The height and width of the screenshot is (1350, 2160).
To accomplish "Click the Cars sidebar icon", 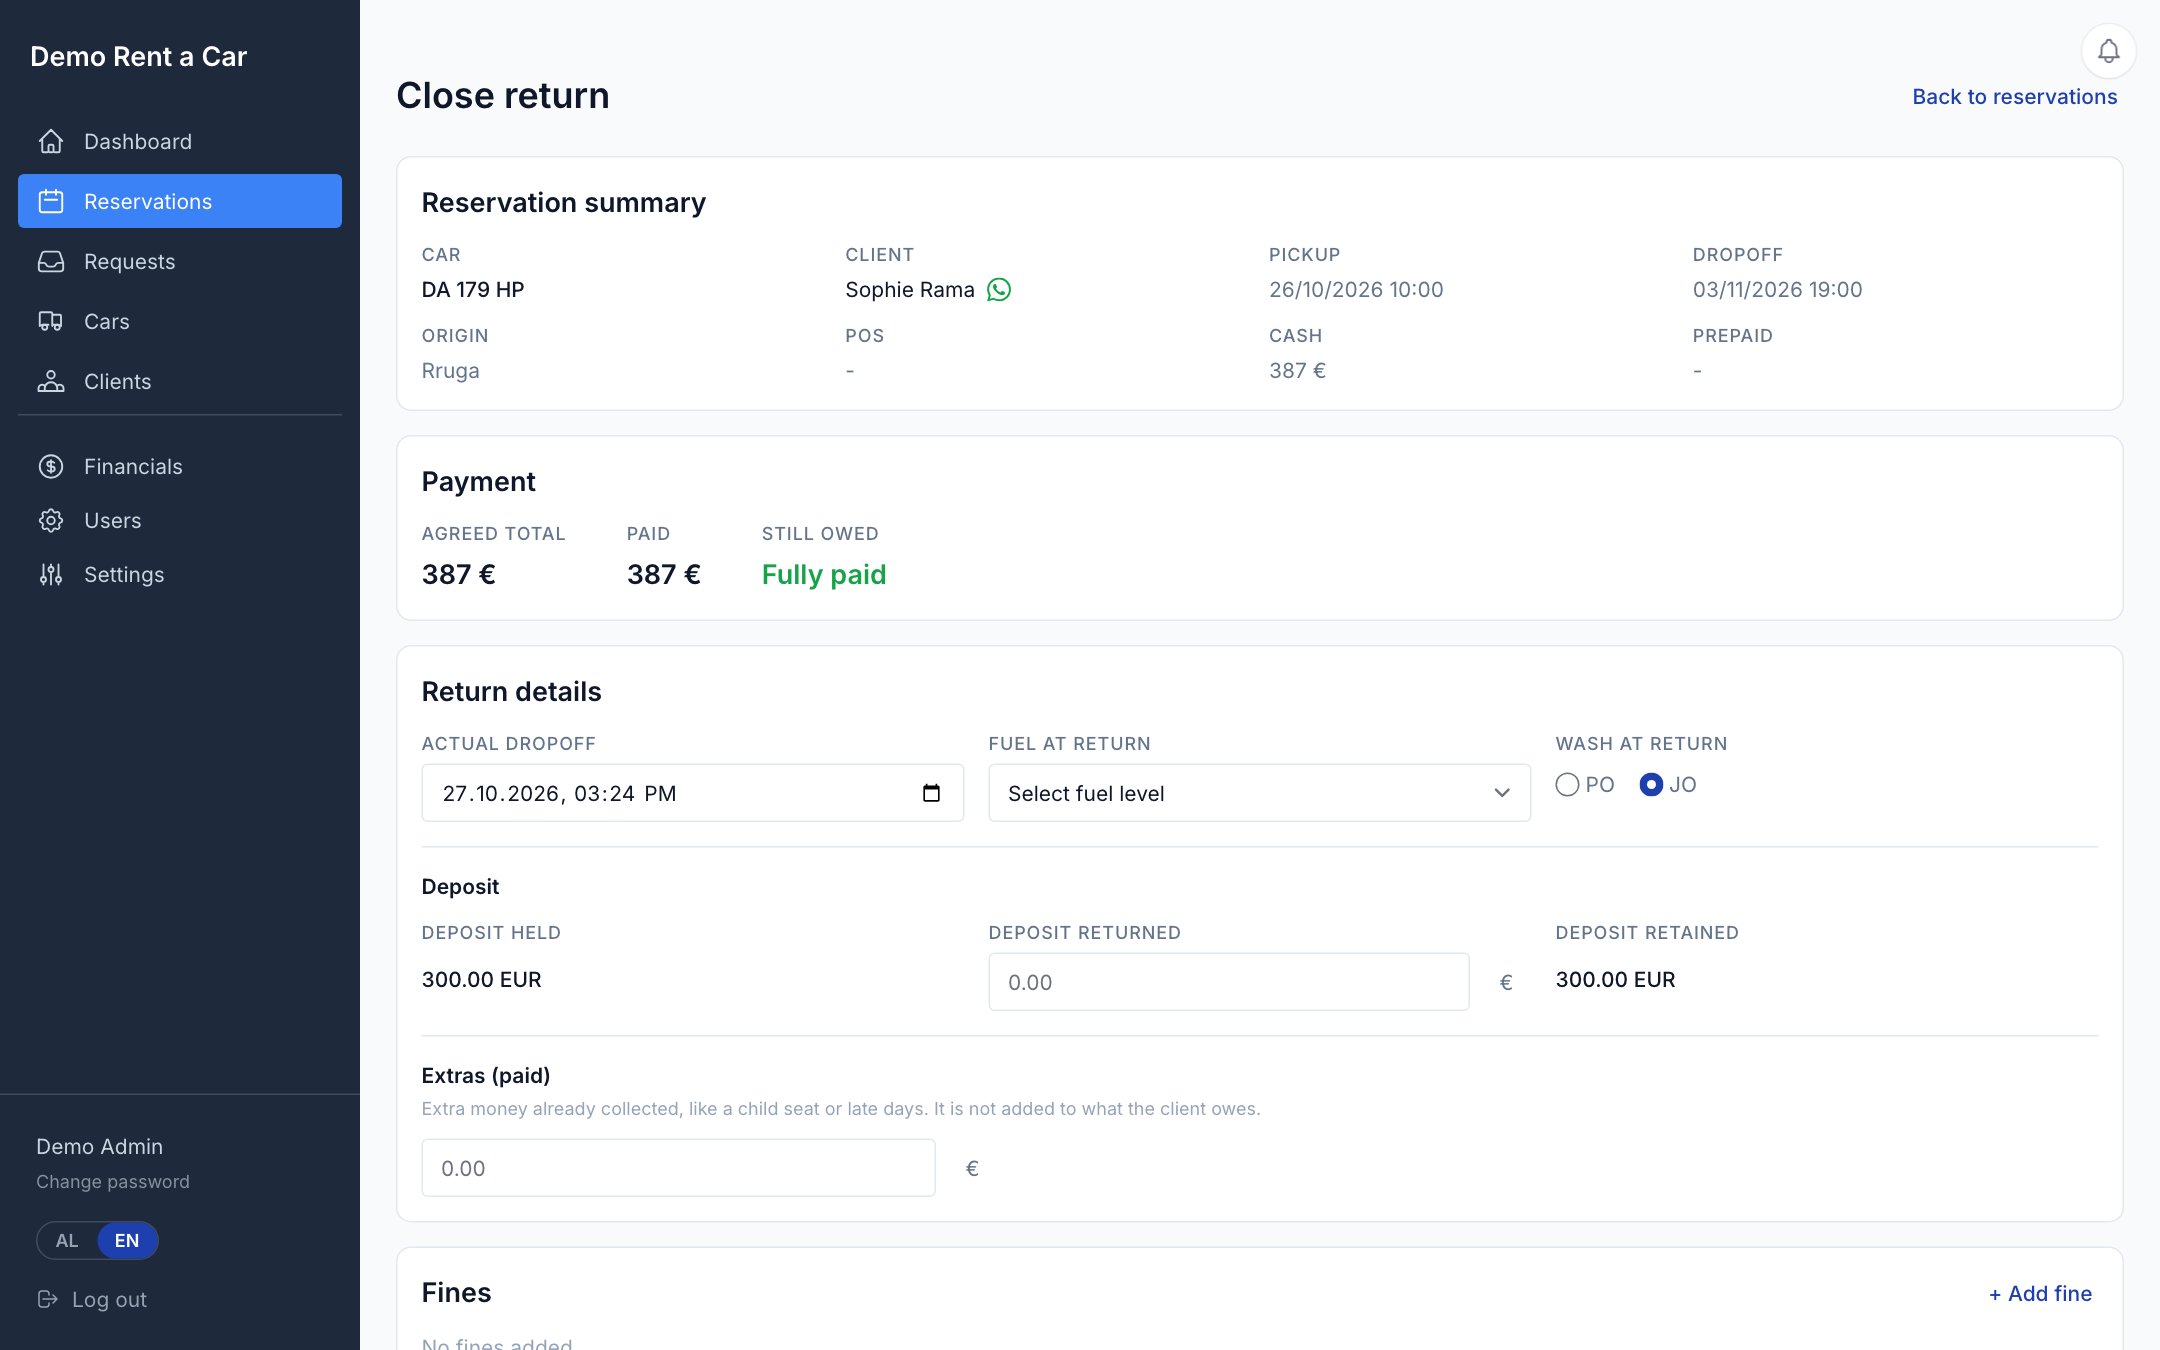I will [x=51, y=322].
